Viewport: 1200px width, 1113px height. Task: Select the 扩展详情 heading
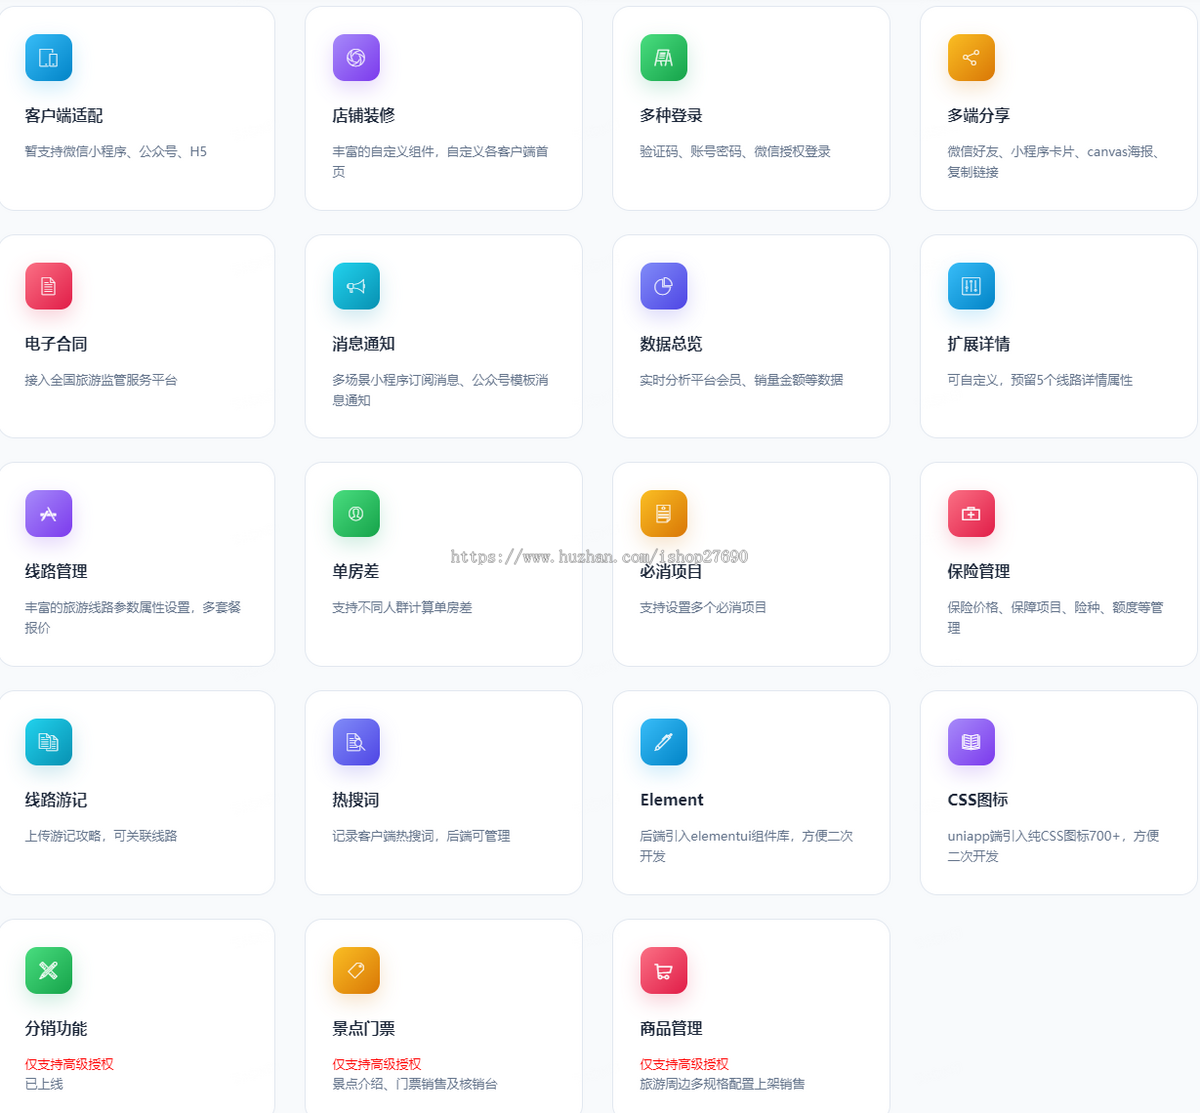(x=979, y=344)
